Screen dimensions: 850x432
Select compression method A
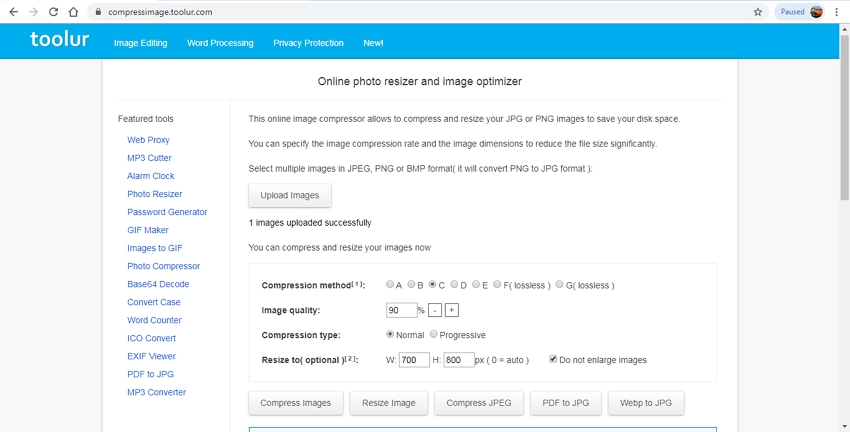(x=390, y=285)
